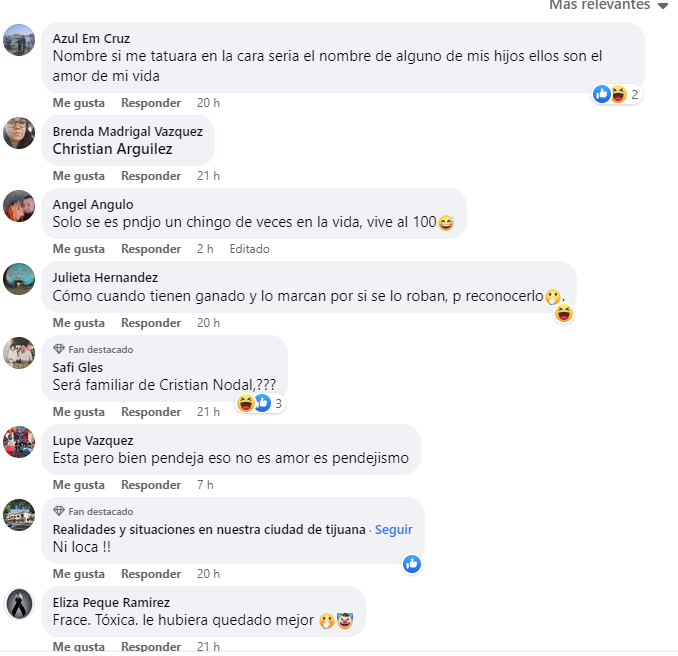
Task: View thumbs-up reaction on Ni loca comment
Action: tap(412, 564)
